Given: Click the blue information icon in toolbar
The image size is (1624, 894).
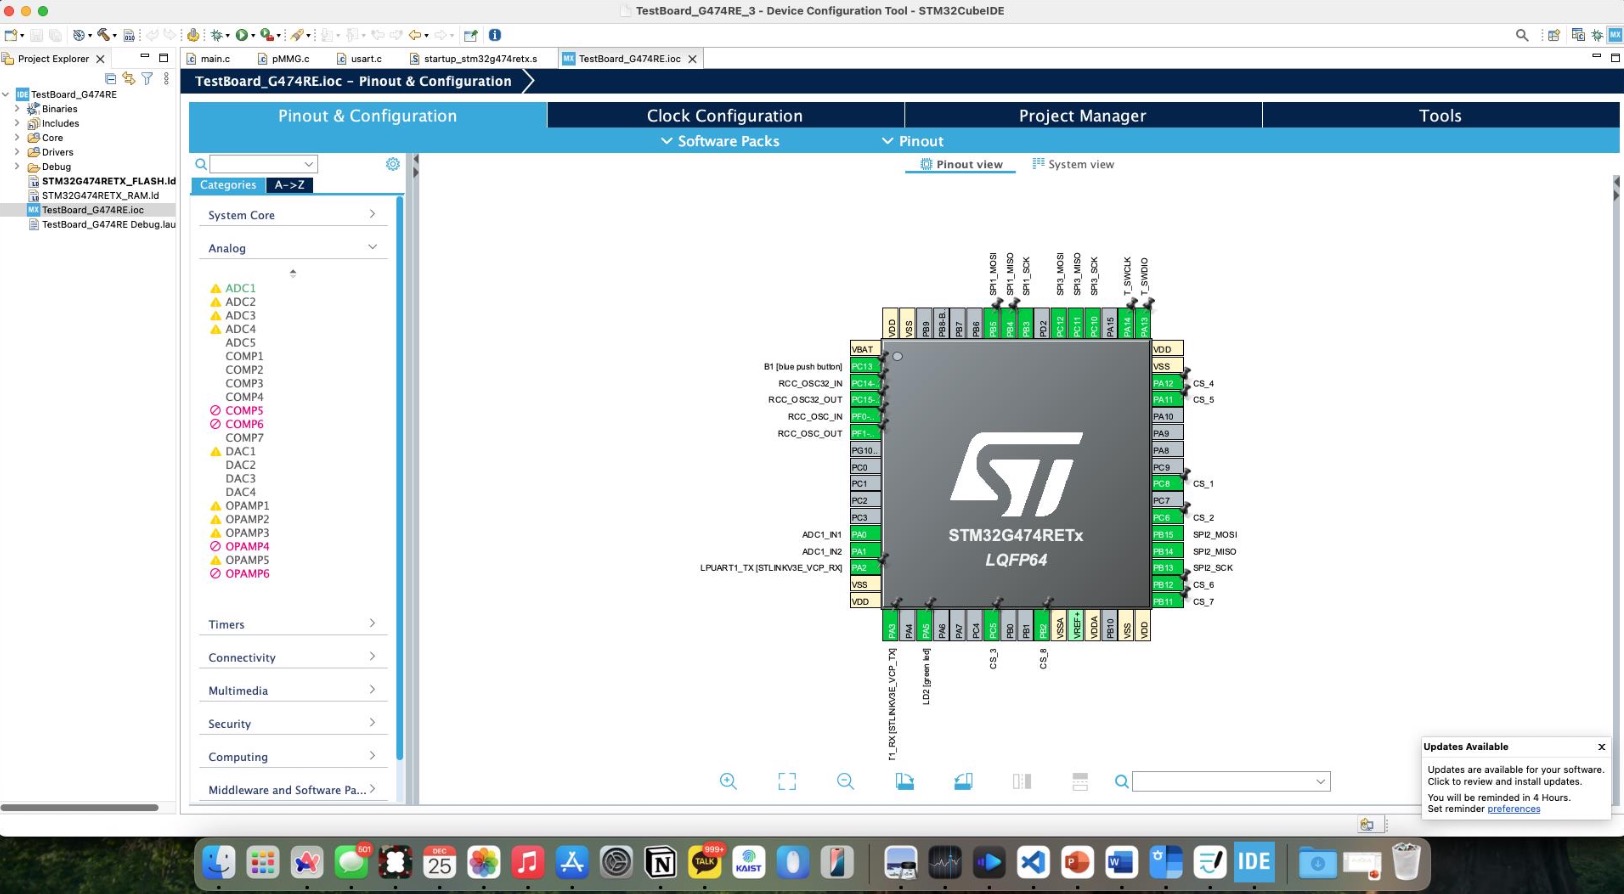Looking at the screenshot, I should pyautogui.click(x=495, y=35).
